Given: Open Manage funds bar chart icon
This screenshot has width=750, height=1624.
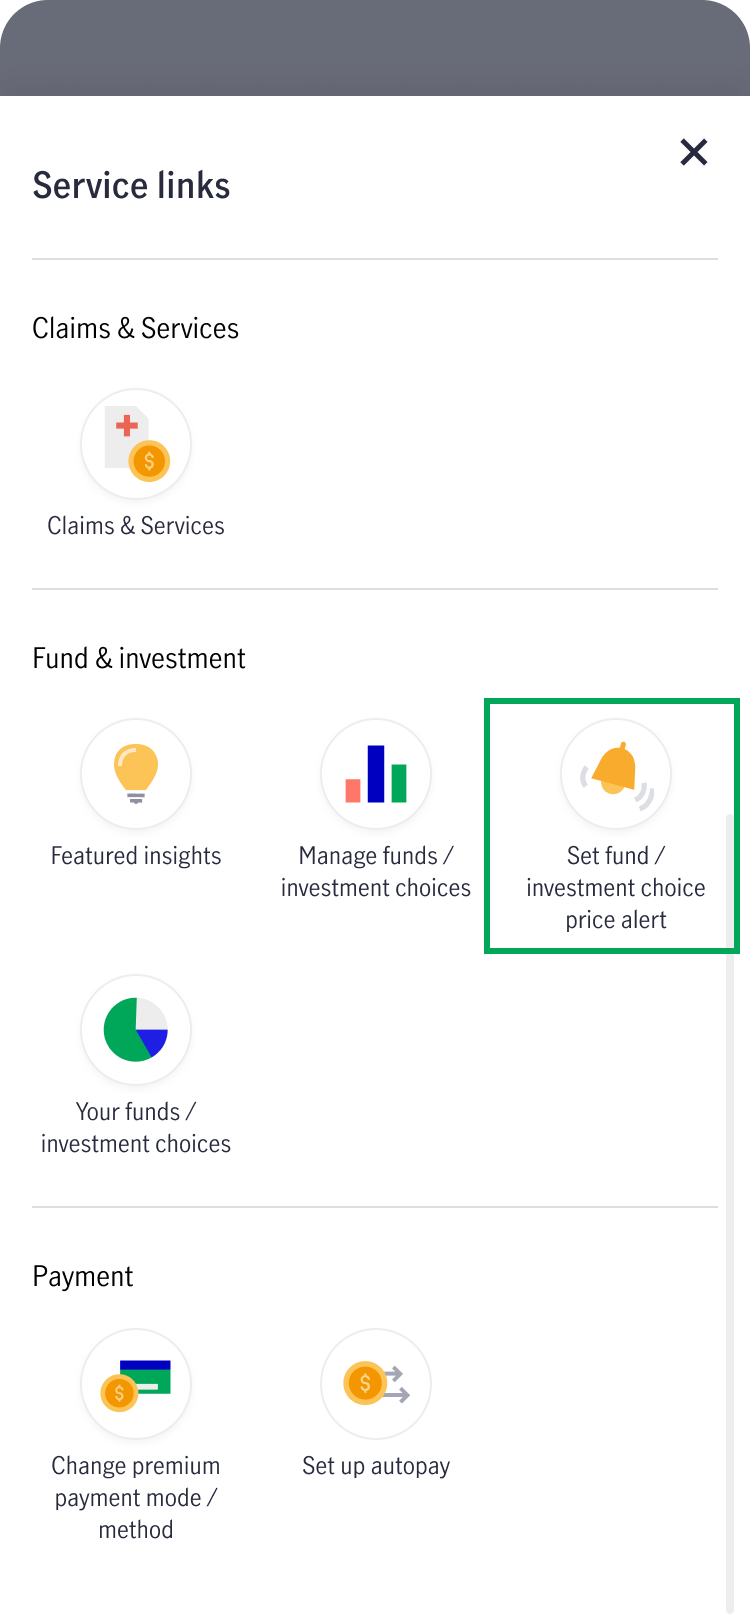Looking at the screenshot, I should (376, 774).
